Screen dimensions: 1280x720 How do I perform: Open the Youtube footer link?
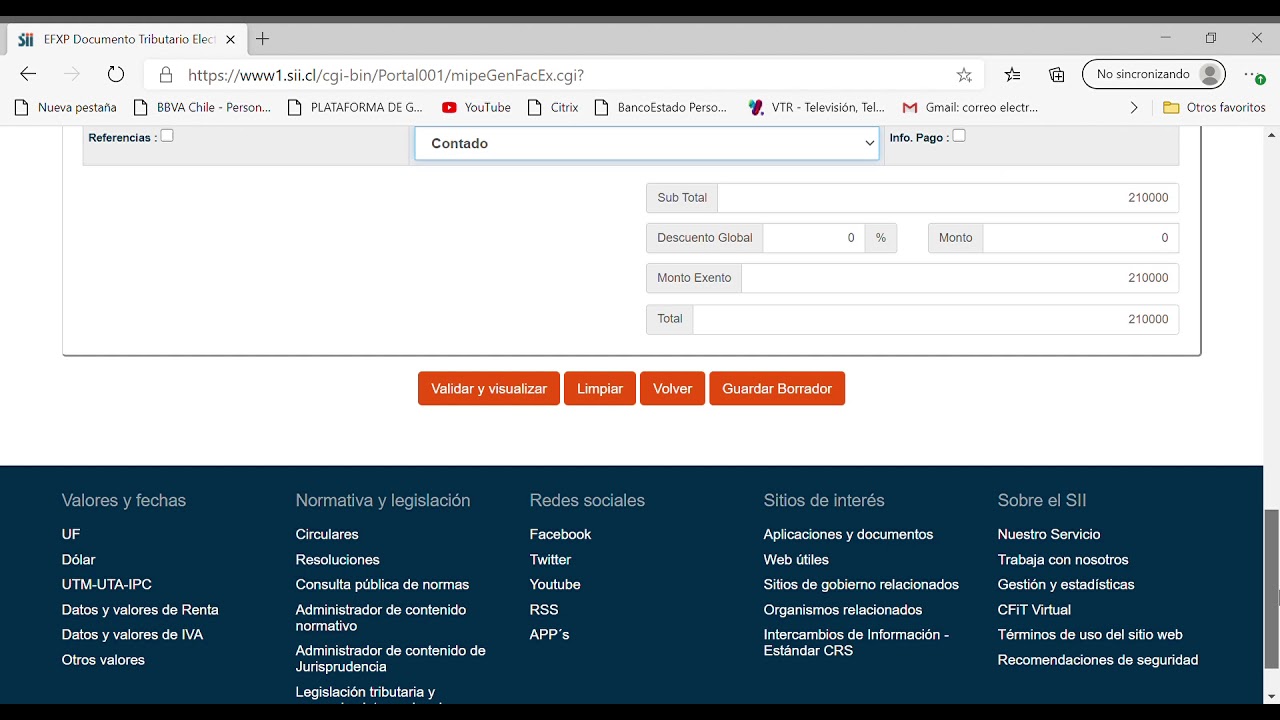[x=555, y=585]
